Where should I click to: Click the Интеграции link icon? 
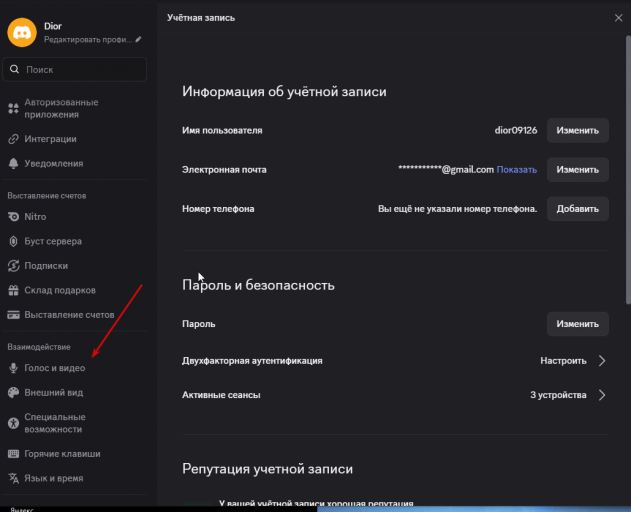click(13, 139)
